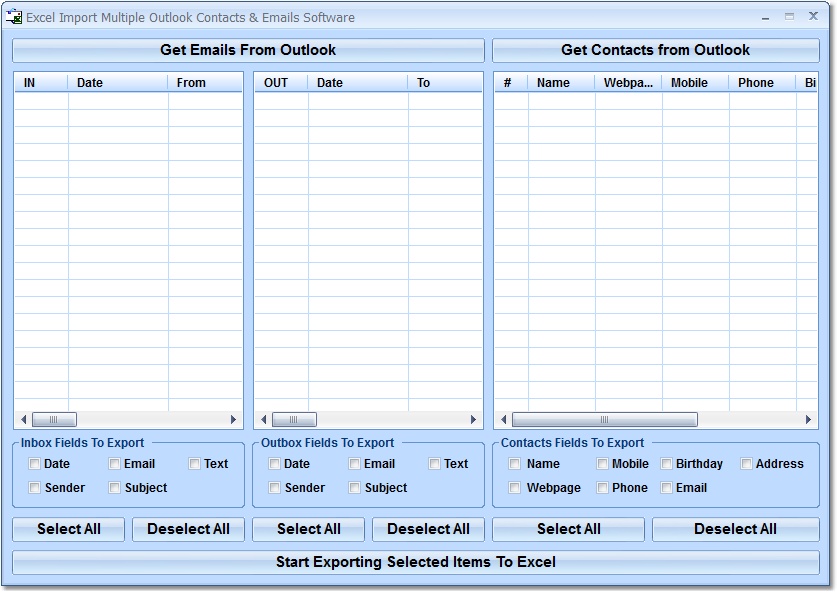Click Deselect All under Contacts fields

(x=735, y=529)
